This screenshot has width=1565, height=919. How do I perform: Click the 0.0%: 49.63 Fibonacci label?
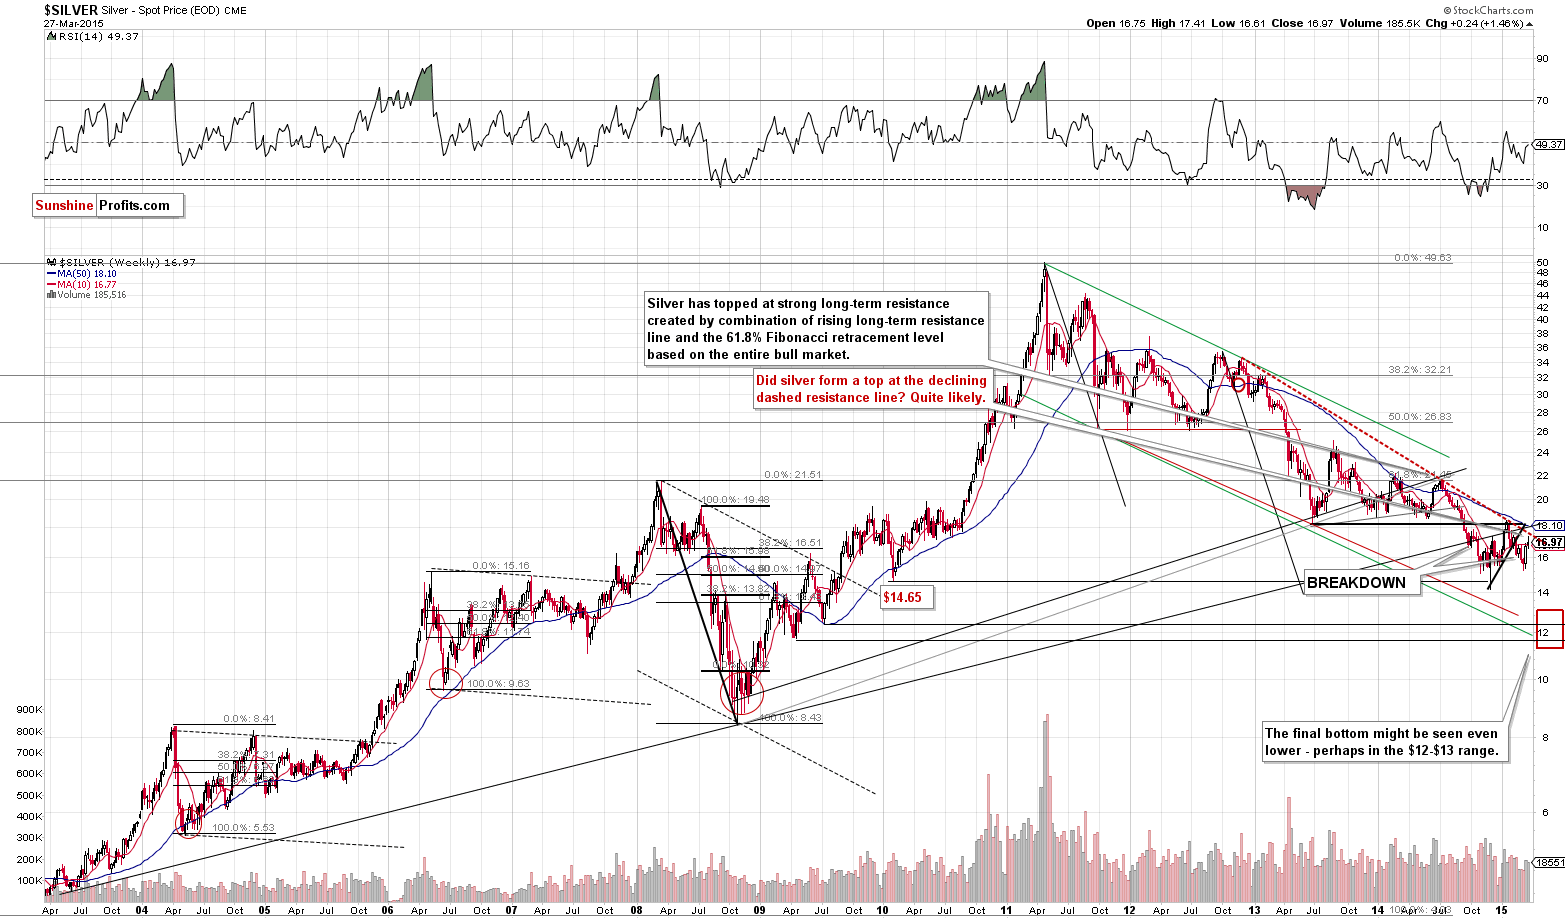click(x=1423, y=258)
